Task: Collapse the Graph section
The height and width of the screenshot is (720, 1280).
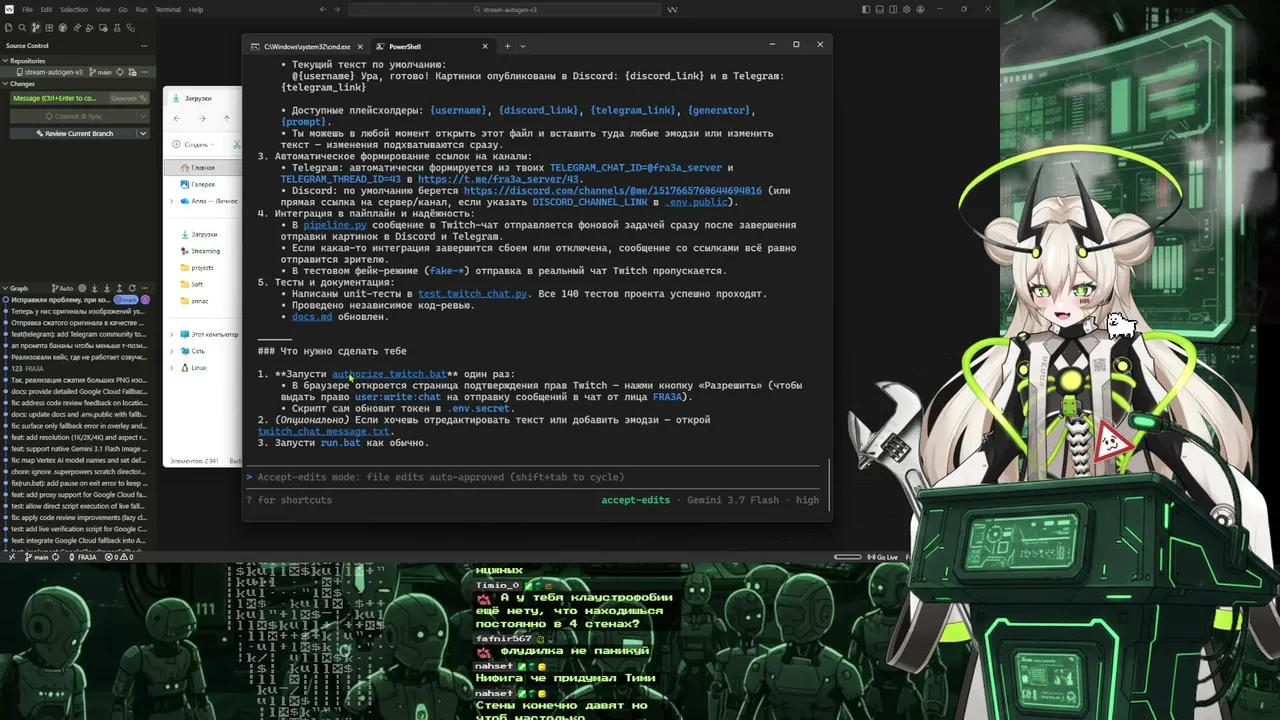Action: pyautogui.click(x=5, y=288)
